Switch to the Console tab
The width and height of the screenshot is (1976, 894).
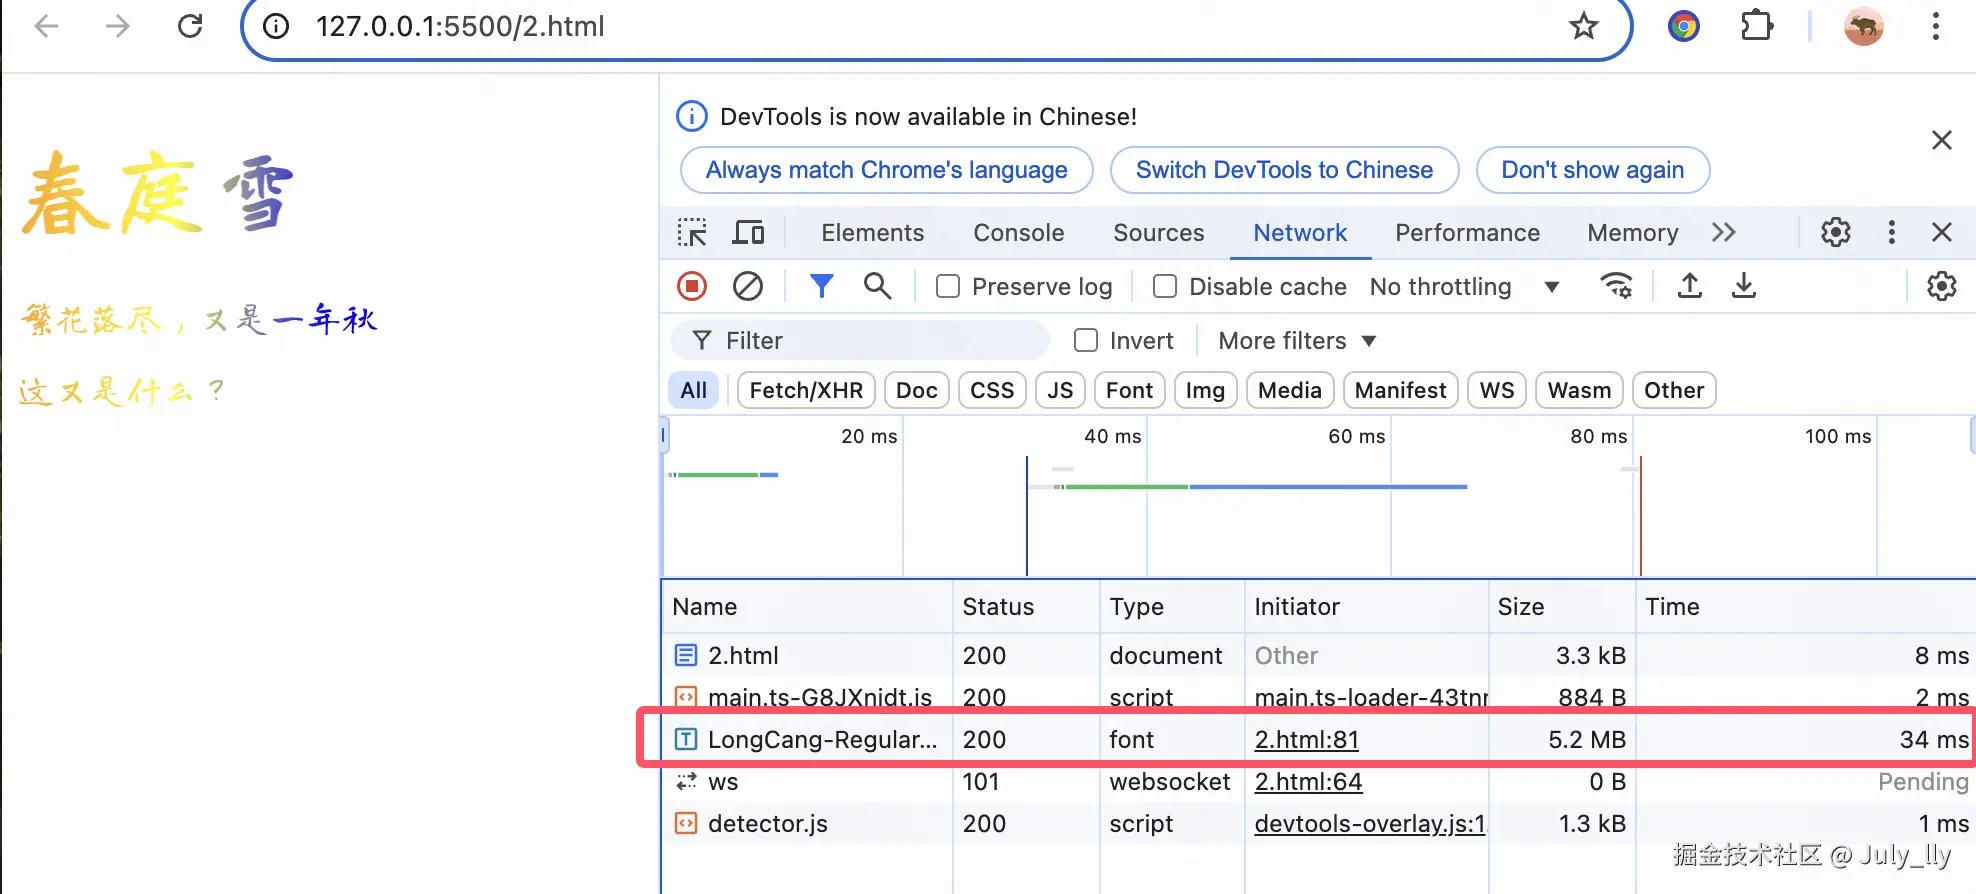(1018, 233)
